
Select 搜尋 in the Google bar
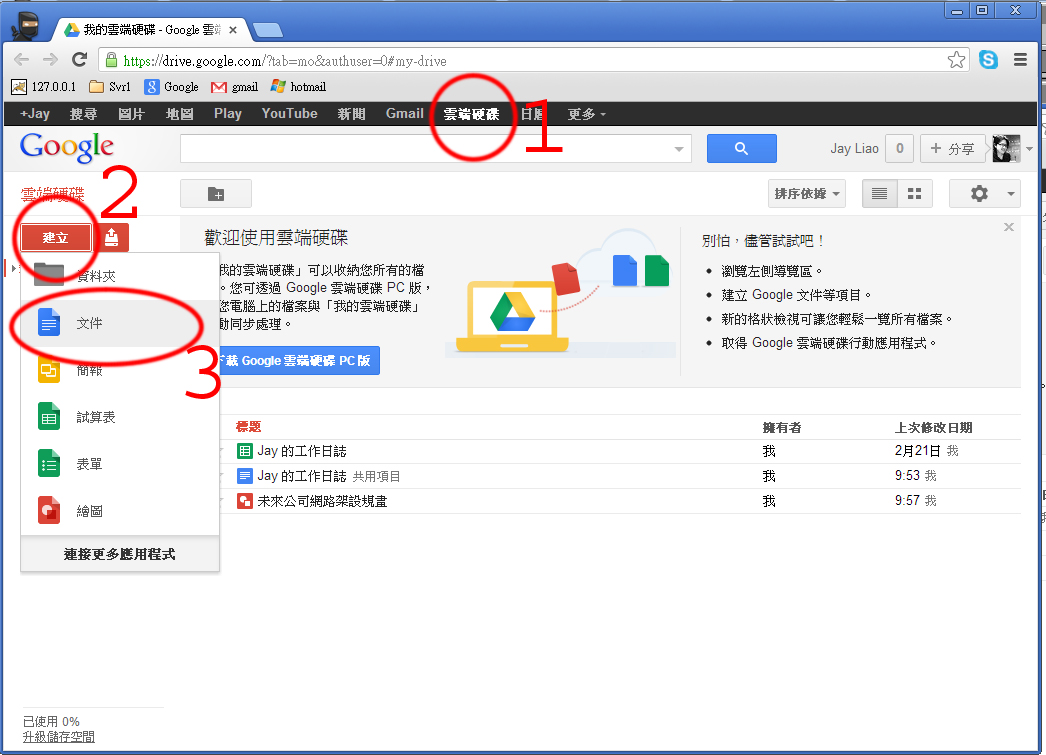coord(83,114)
